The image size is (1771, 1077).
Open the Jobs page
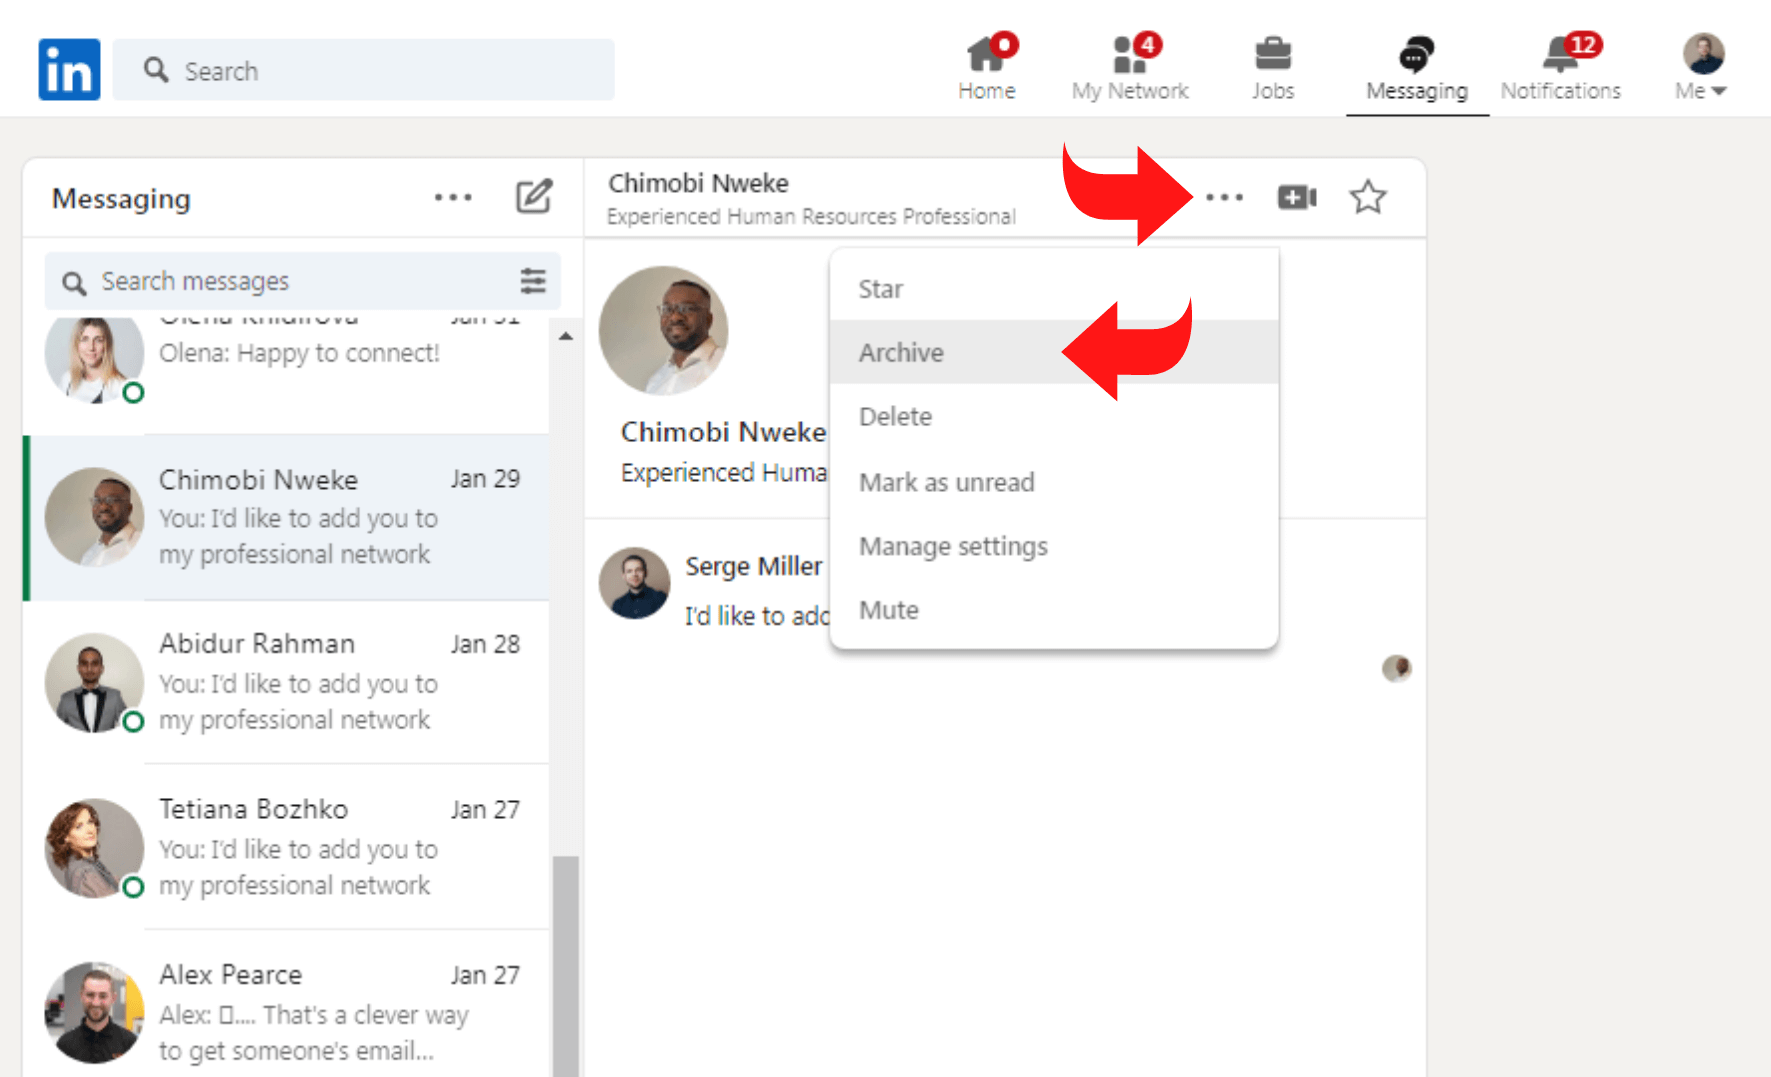click(1273, 68)
